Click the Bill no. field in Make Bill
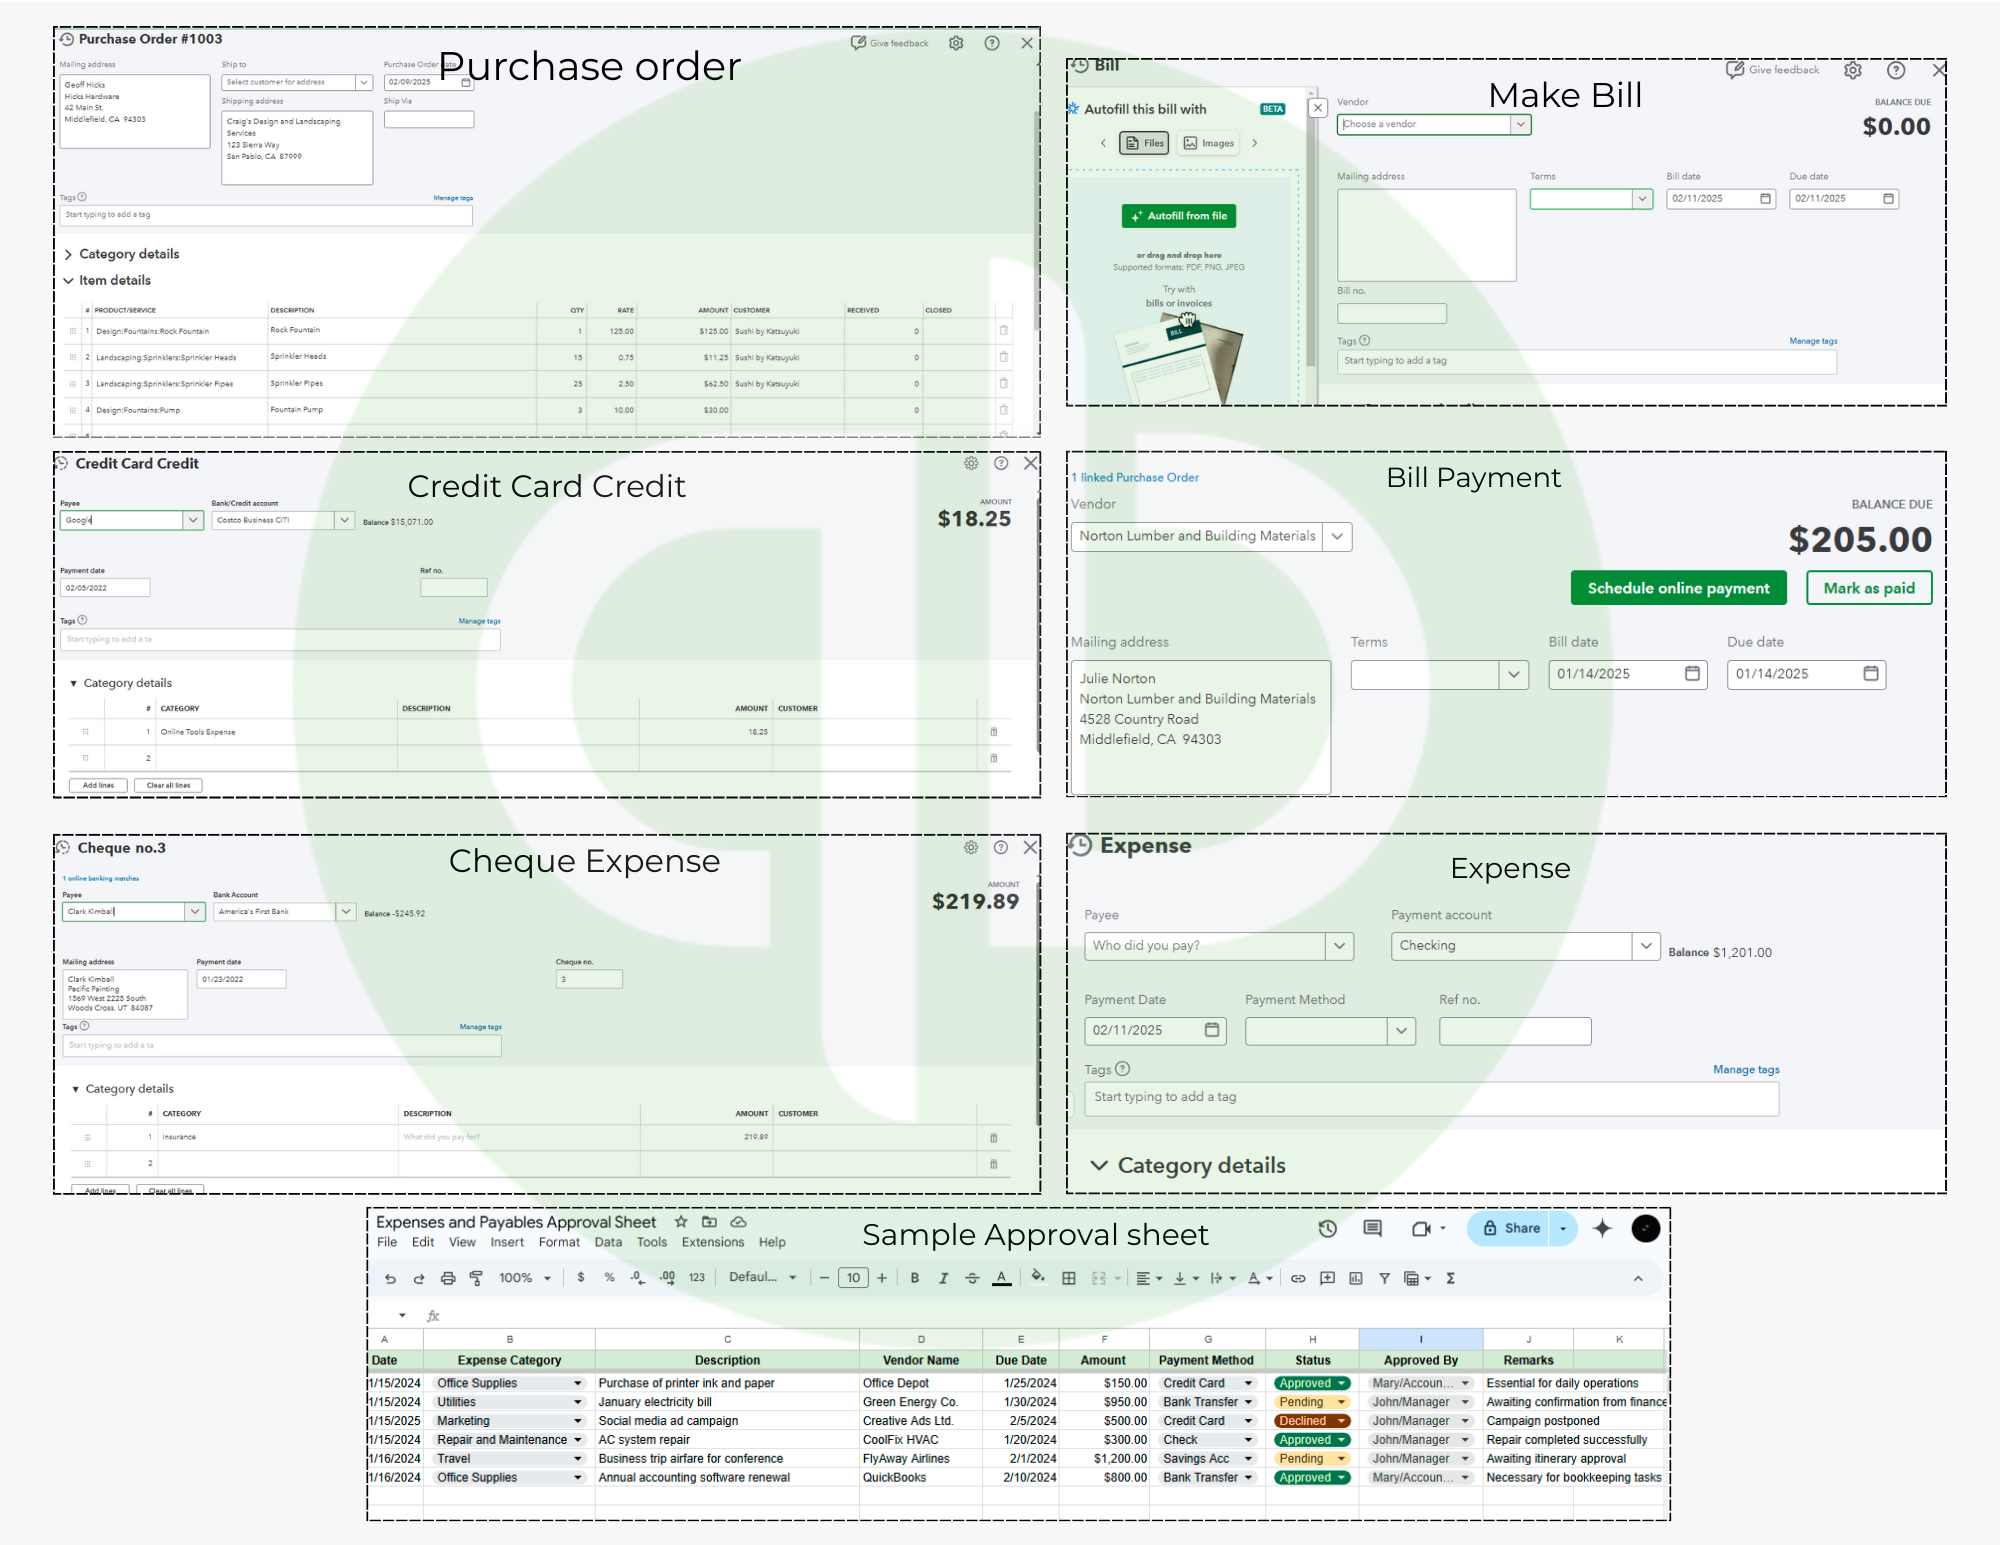This screenshot has width=2000, height=1545. point(1392,313)
